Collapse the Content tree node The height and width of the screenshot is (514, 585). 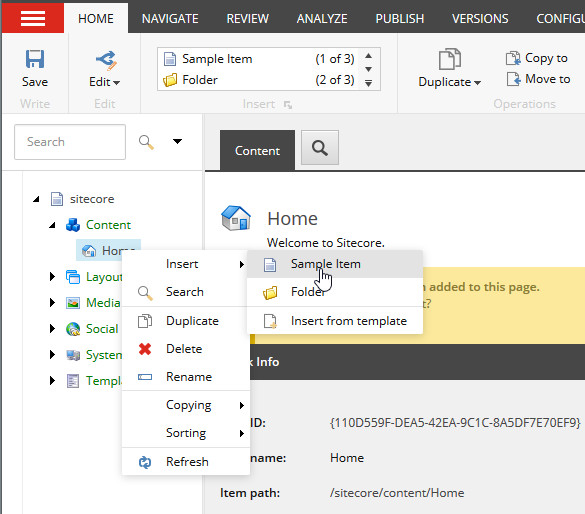(x=53, y=225)
